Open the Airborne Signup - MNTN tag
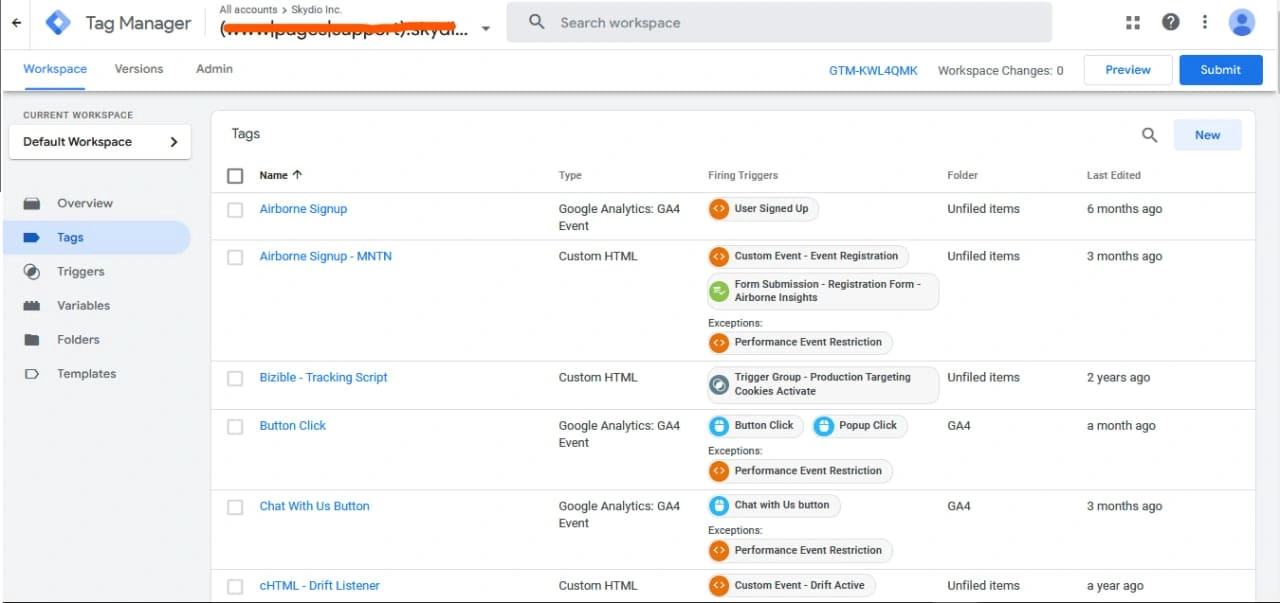This screenshot has height=603, width=1280. tap(326, 256)
